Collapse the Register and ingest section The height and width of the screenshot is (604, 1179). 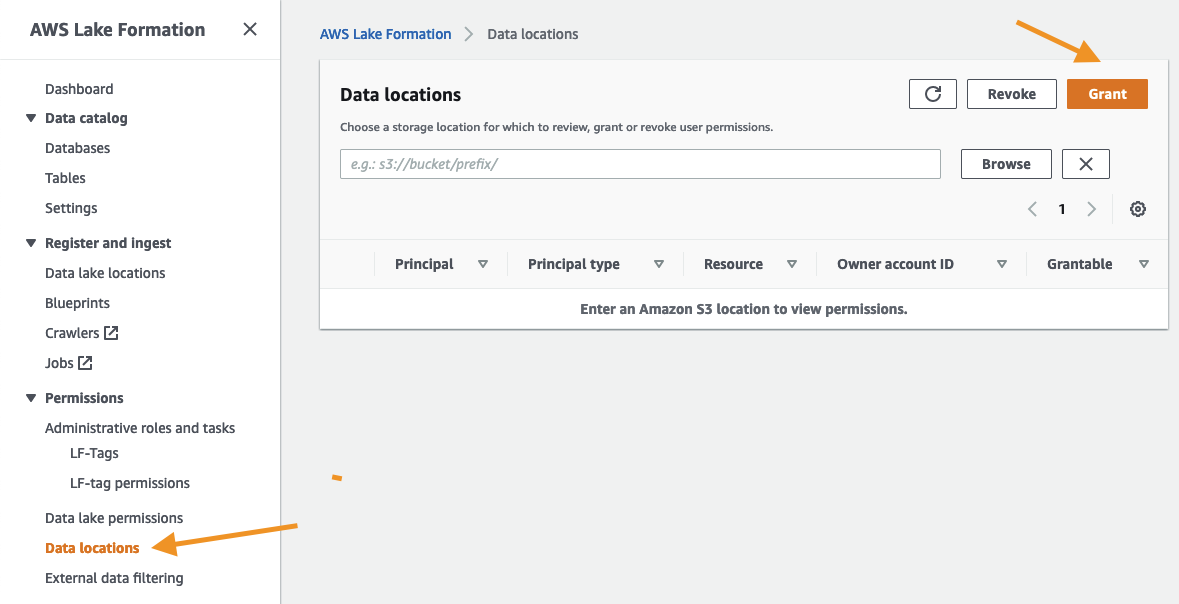(x=30, y=243)
